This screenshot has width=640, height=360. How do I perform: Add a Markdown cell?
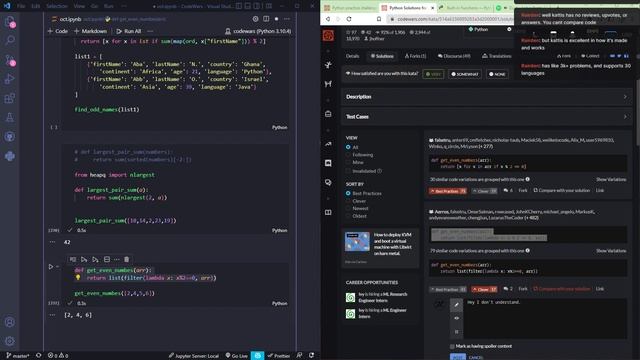pyautogui.click(x=90, y=31)
